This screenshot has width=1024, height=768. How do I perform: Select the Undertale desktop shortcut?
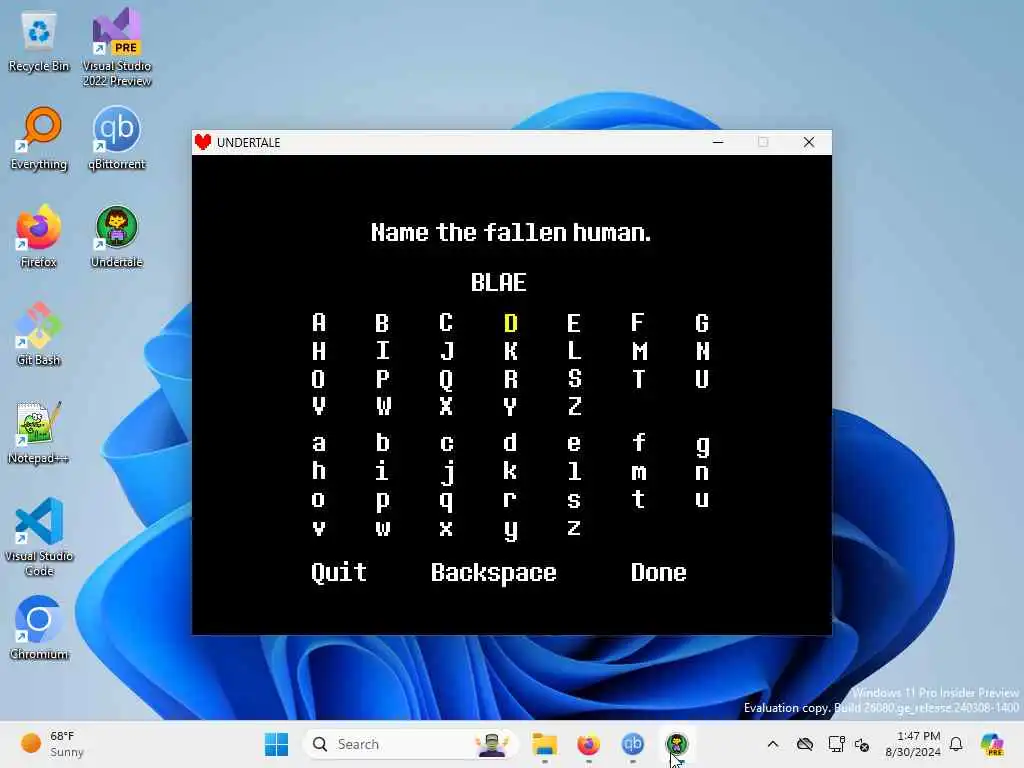pos(117,236)
